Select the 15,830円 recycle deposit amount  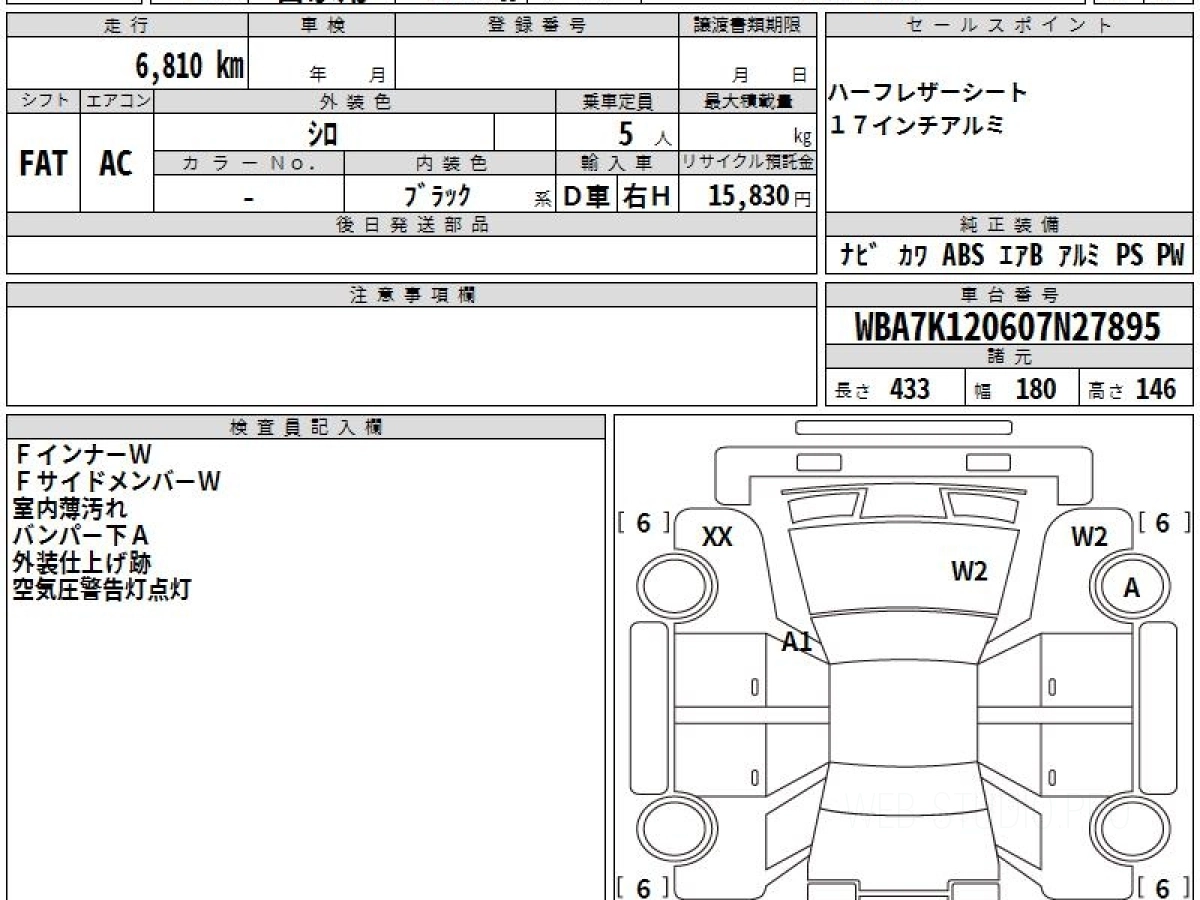pos(760,196)
